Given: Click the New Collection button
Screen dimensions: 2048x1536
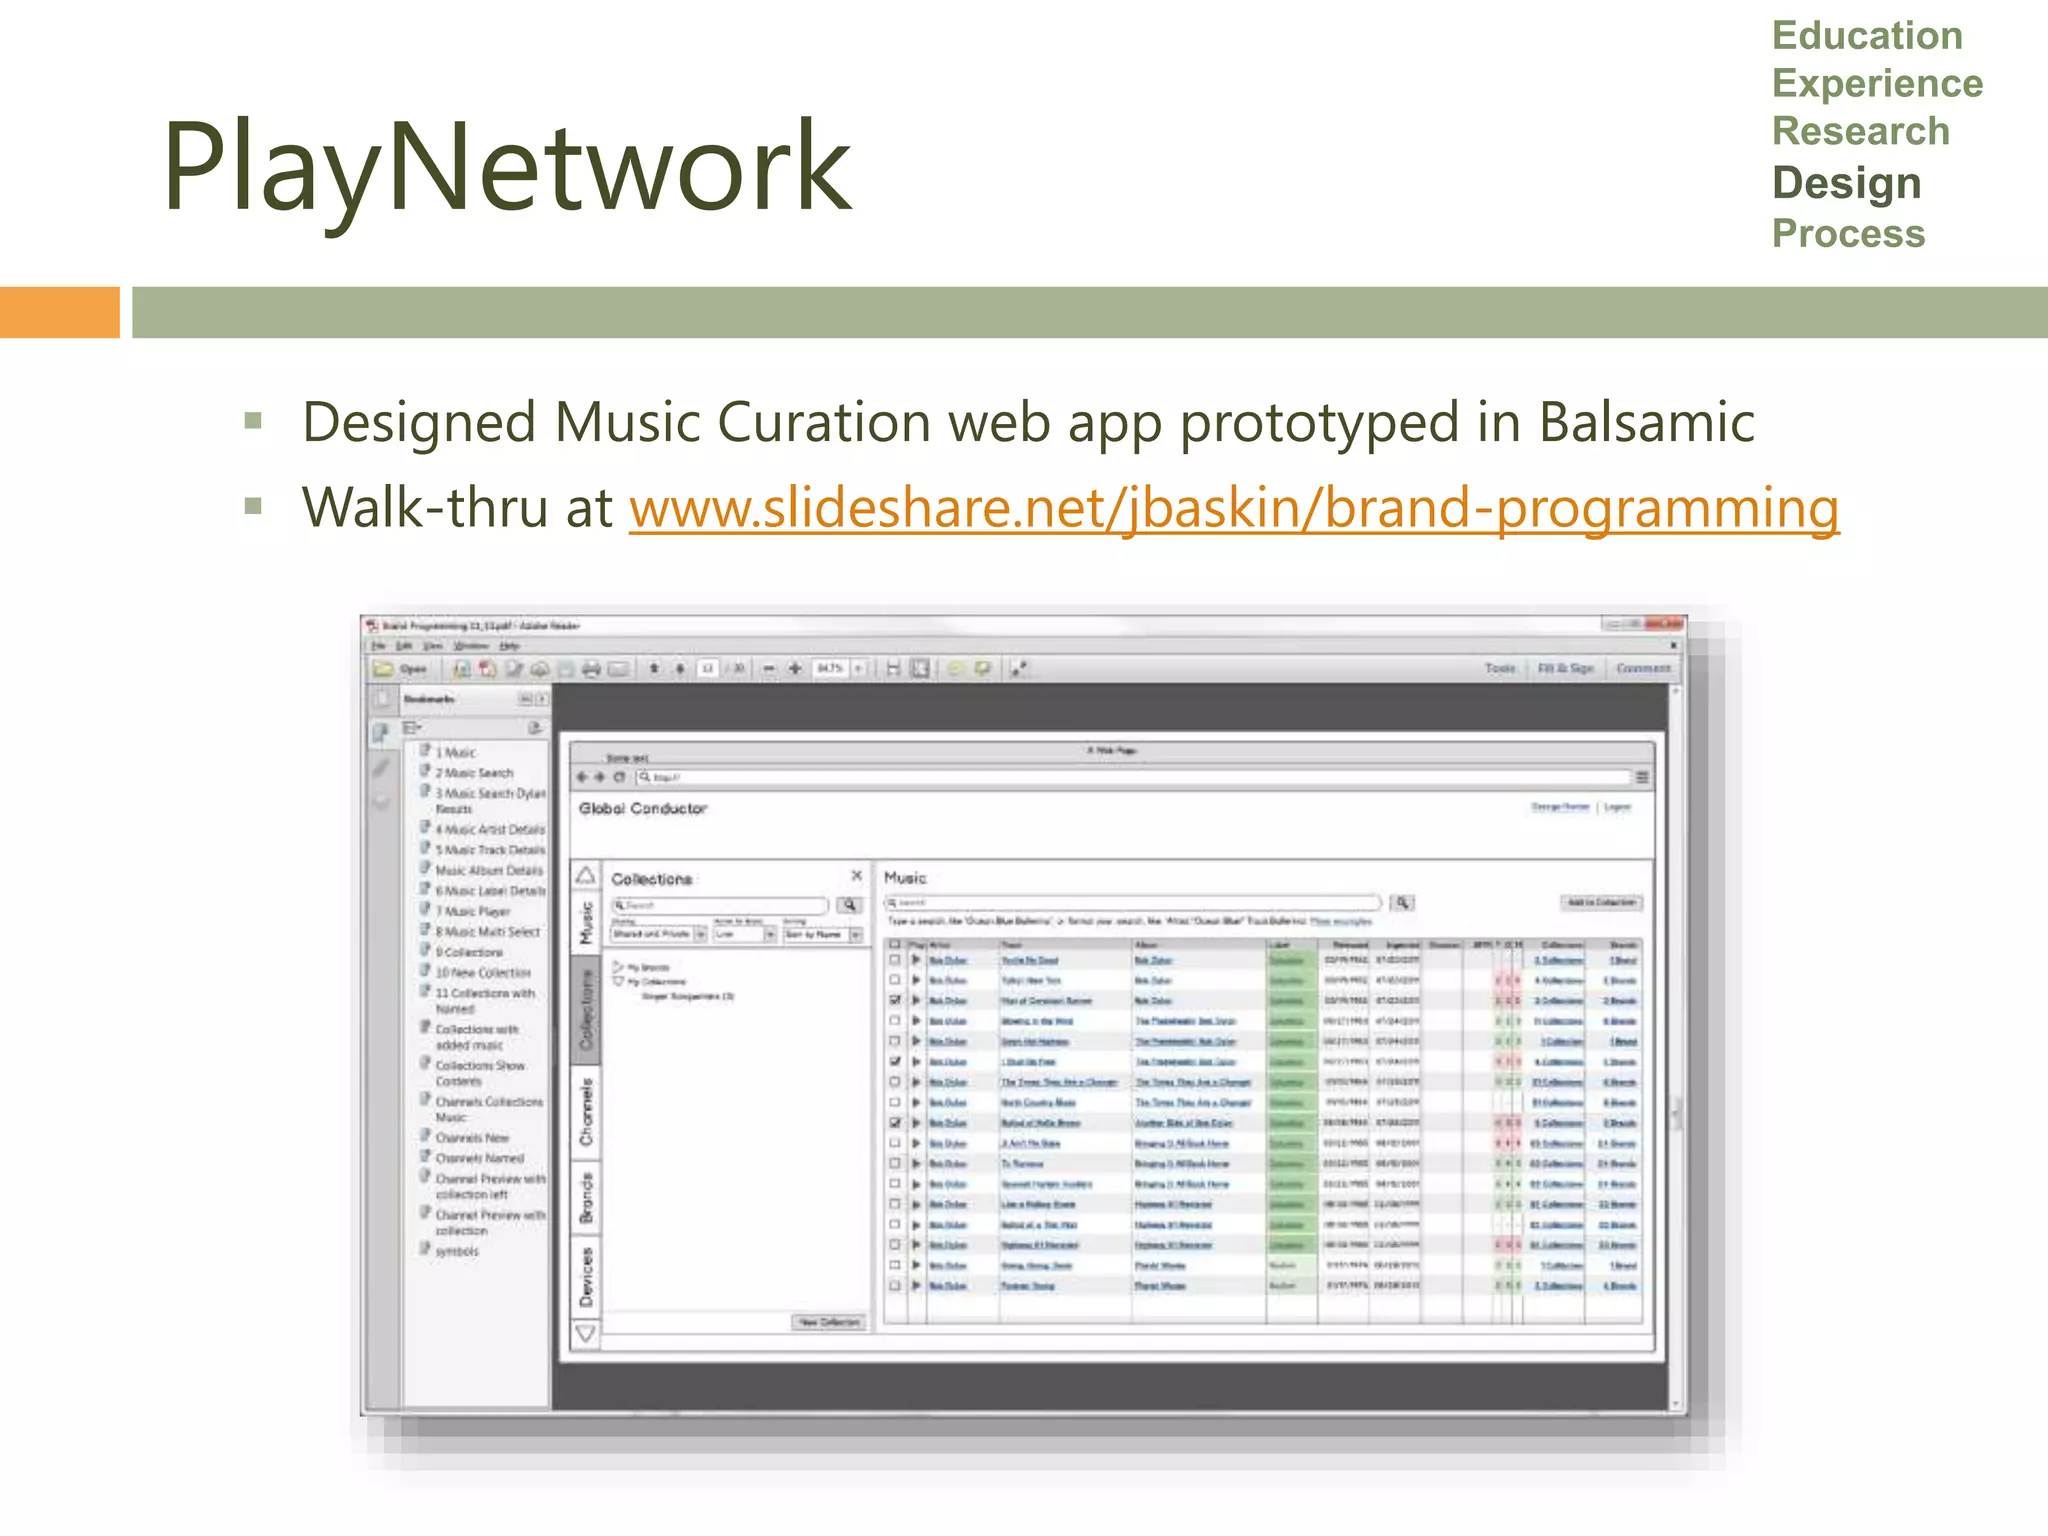Looking at the screenshot, I should (829, 1322).
